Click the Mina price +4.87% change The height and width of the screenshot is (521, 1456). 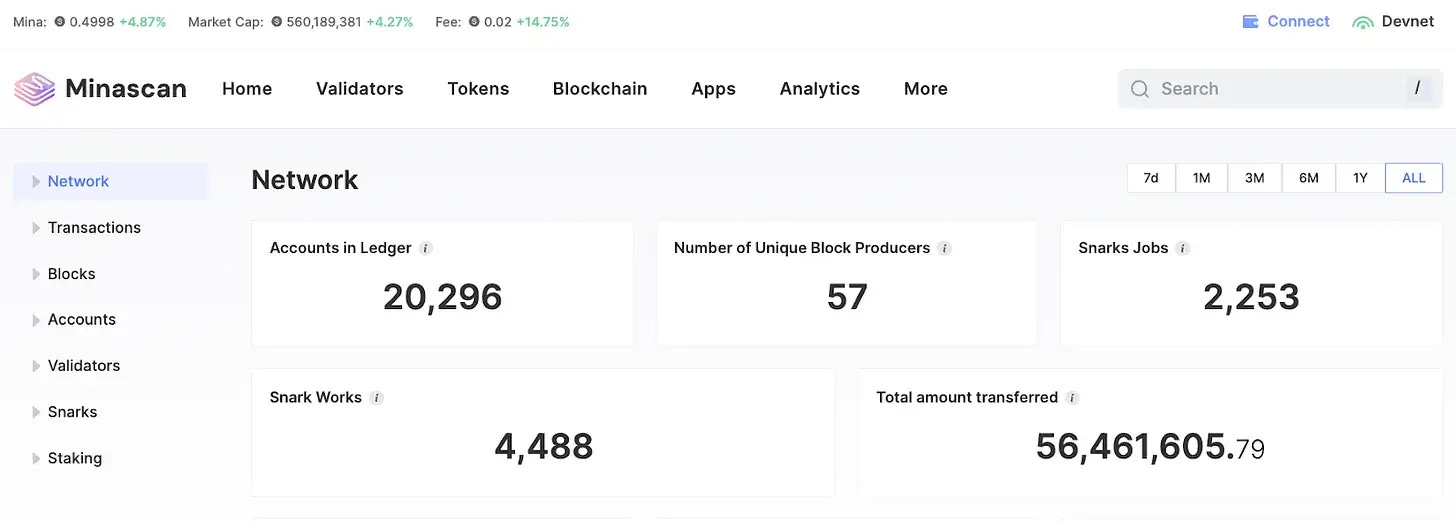point(143,22)
